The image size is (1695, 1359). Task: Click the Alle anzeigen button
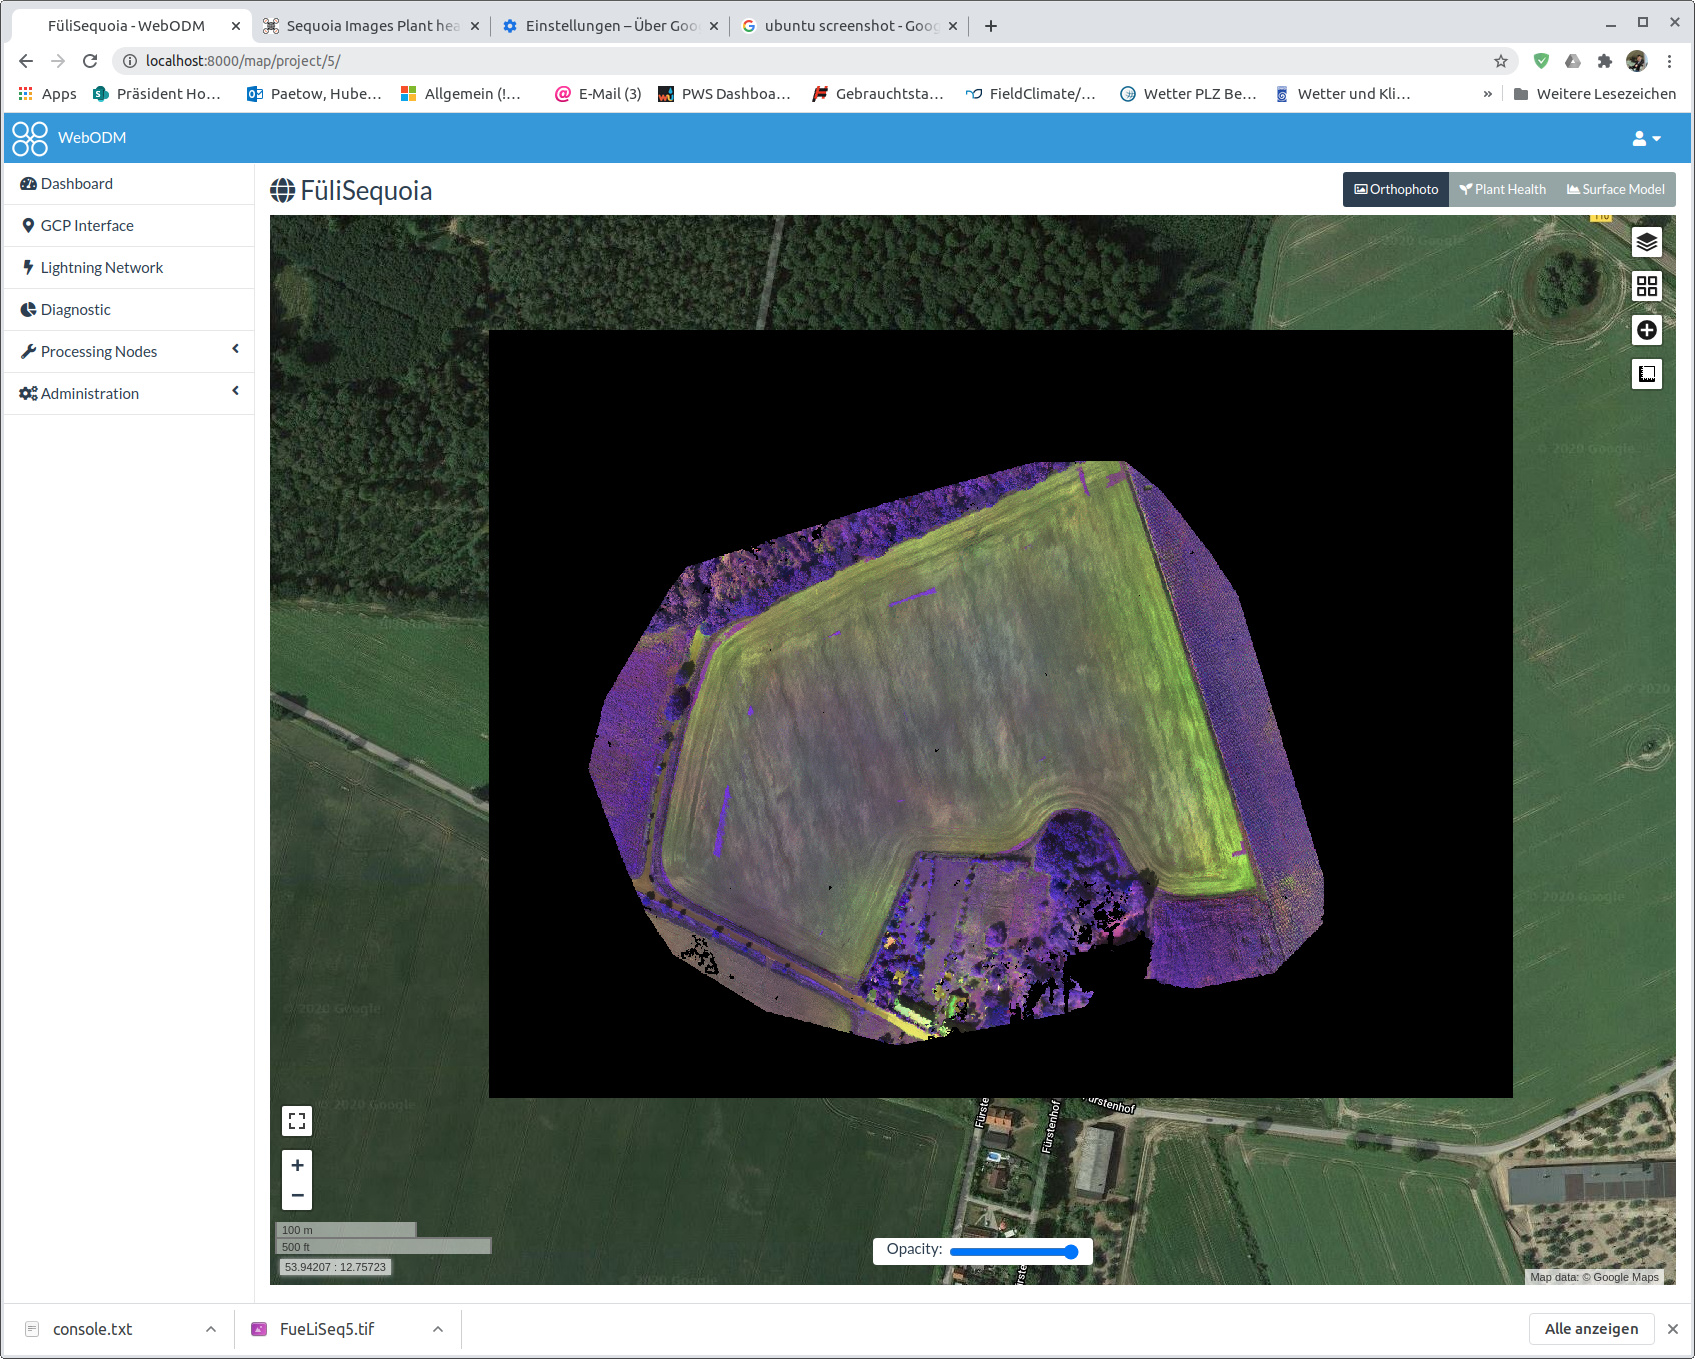1590,1329
